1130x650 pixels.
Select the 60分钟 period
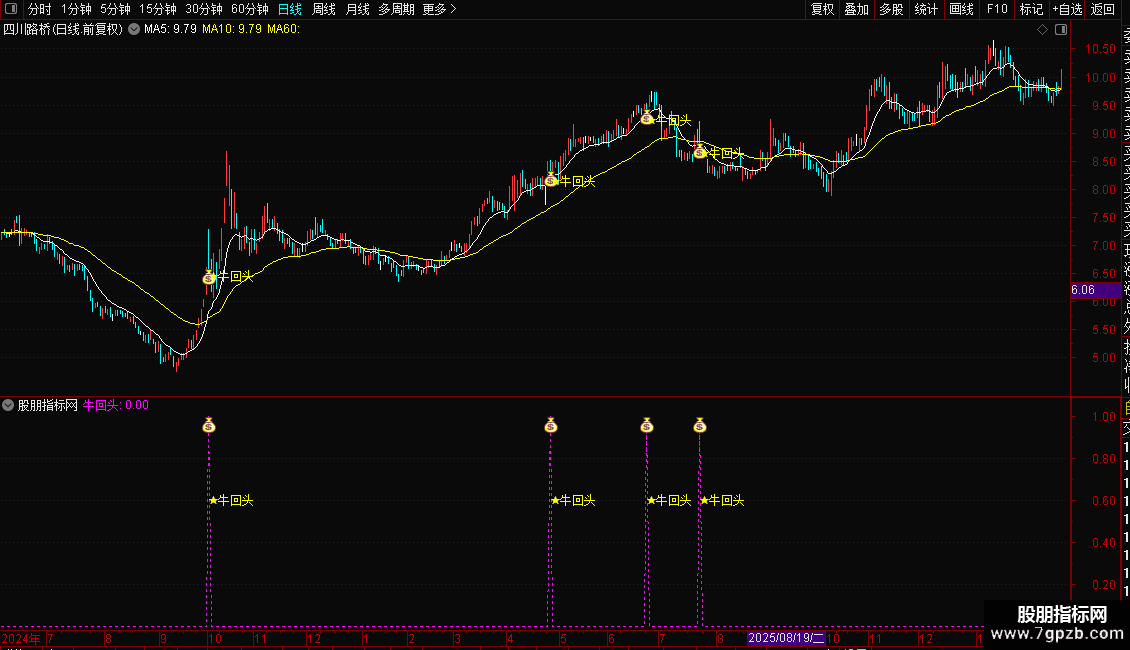click(250, 9)
